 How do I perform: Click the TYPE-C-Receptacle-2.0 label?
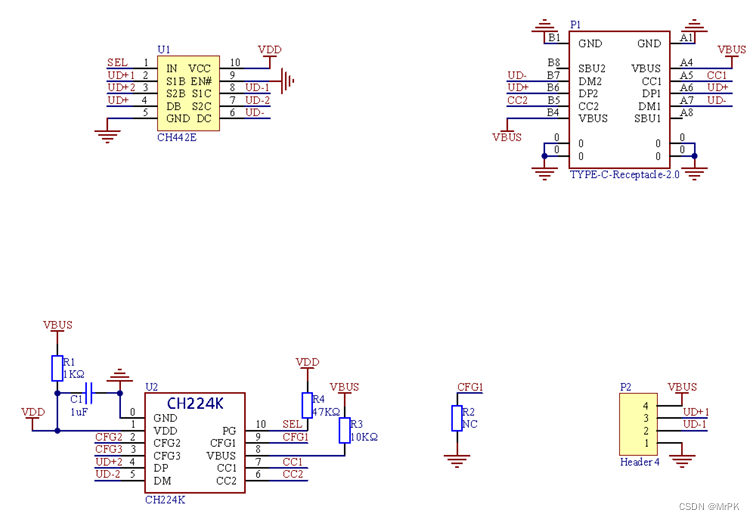625,174
